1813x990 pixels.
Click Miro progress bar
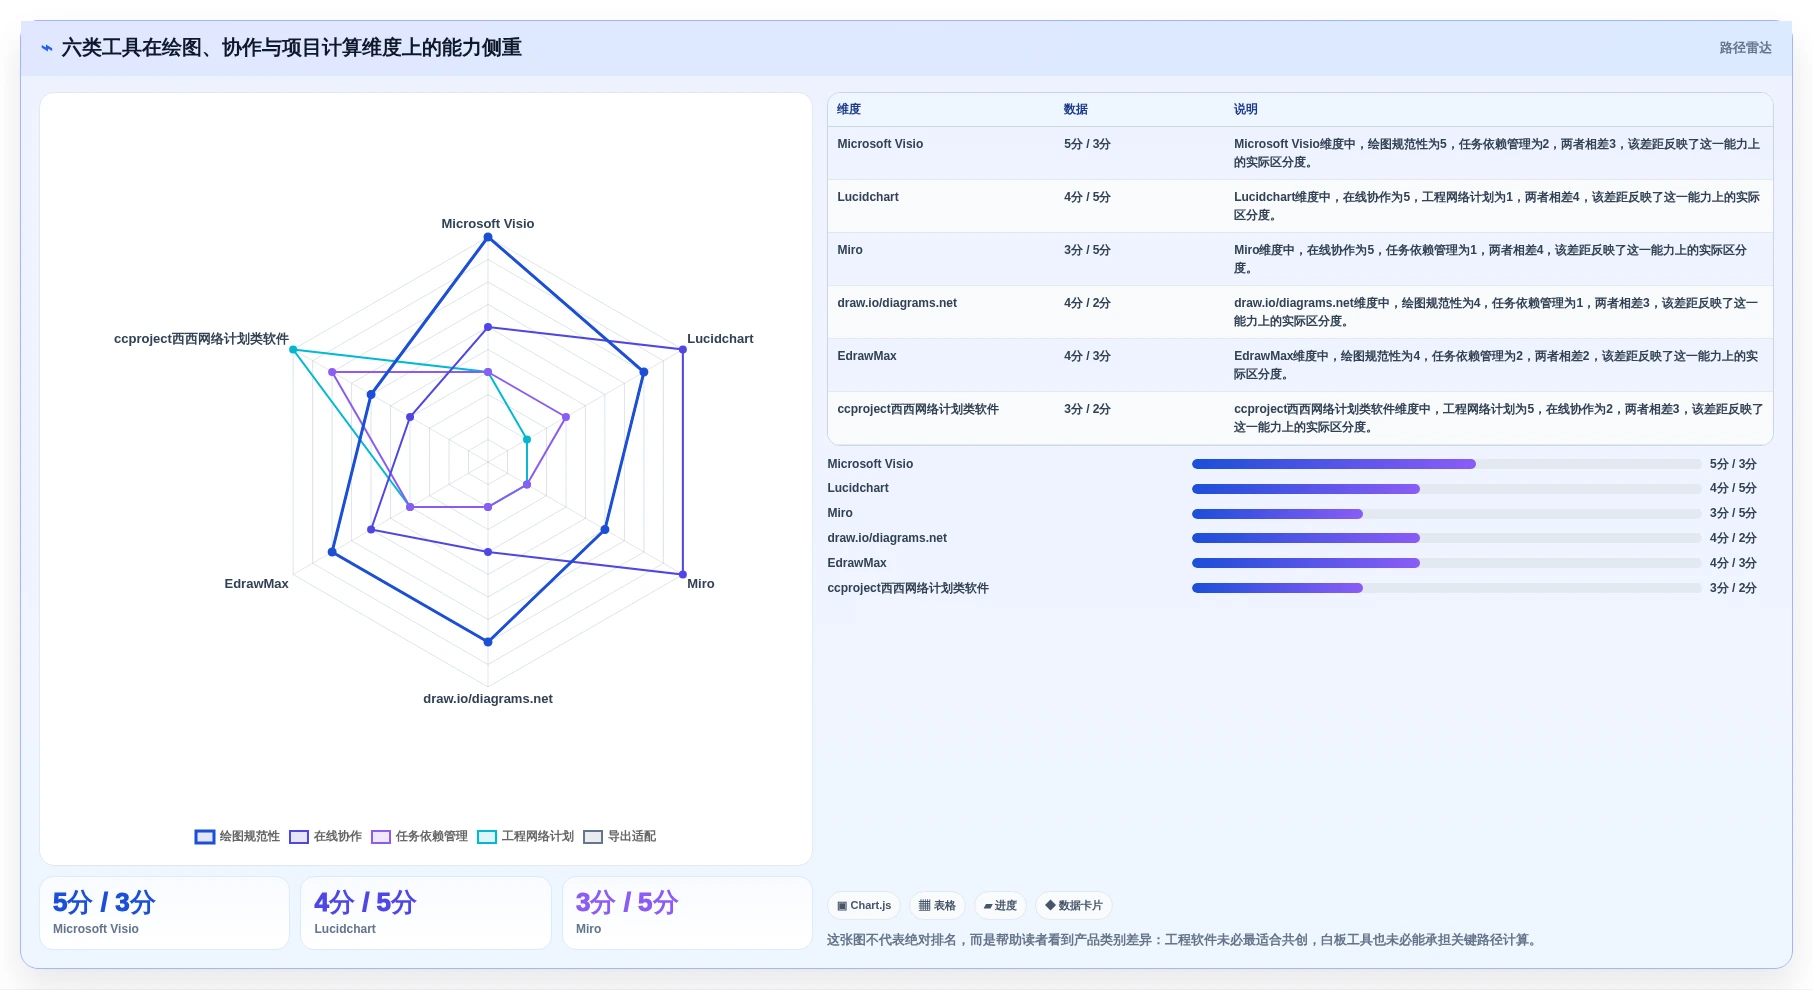pos(1446,514)
